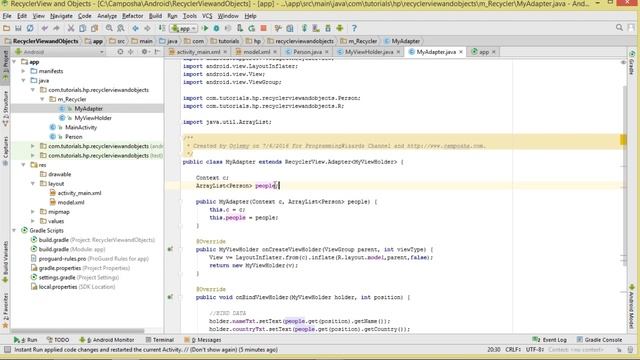Open the File menu
The width and height of the screenshot is (640, 360).
[x=7, y=16]
